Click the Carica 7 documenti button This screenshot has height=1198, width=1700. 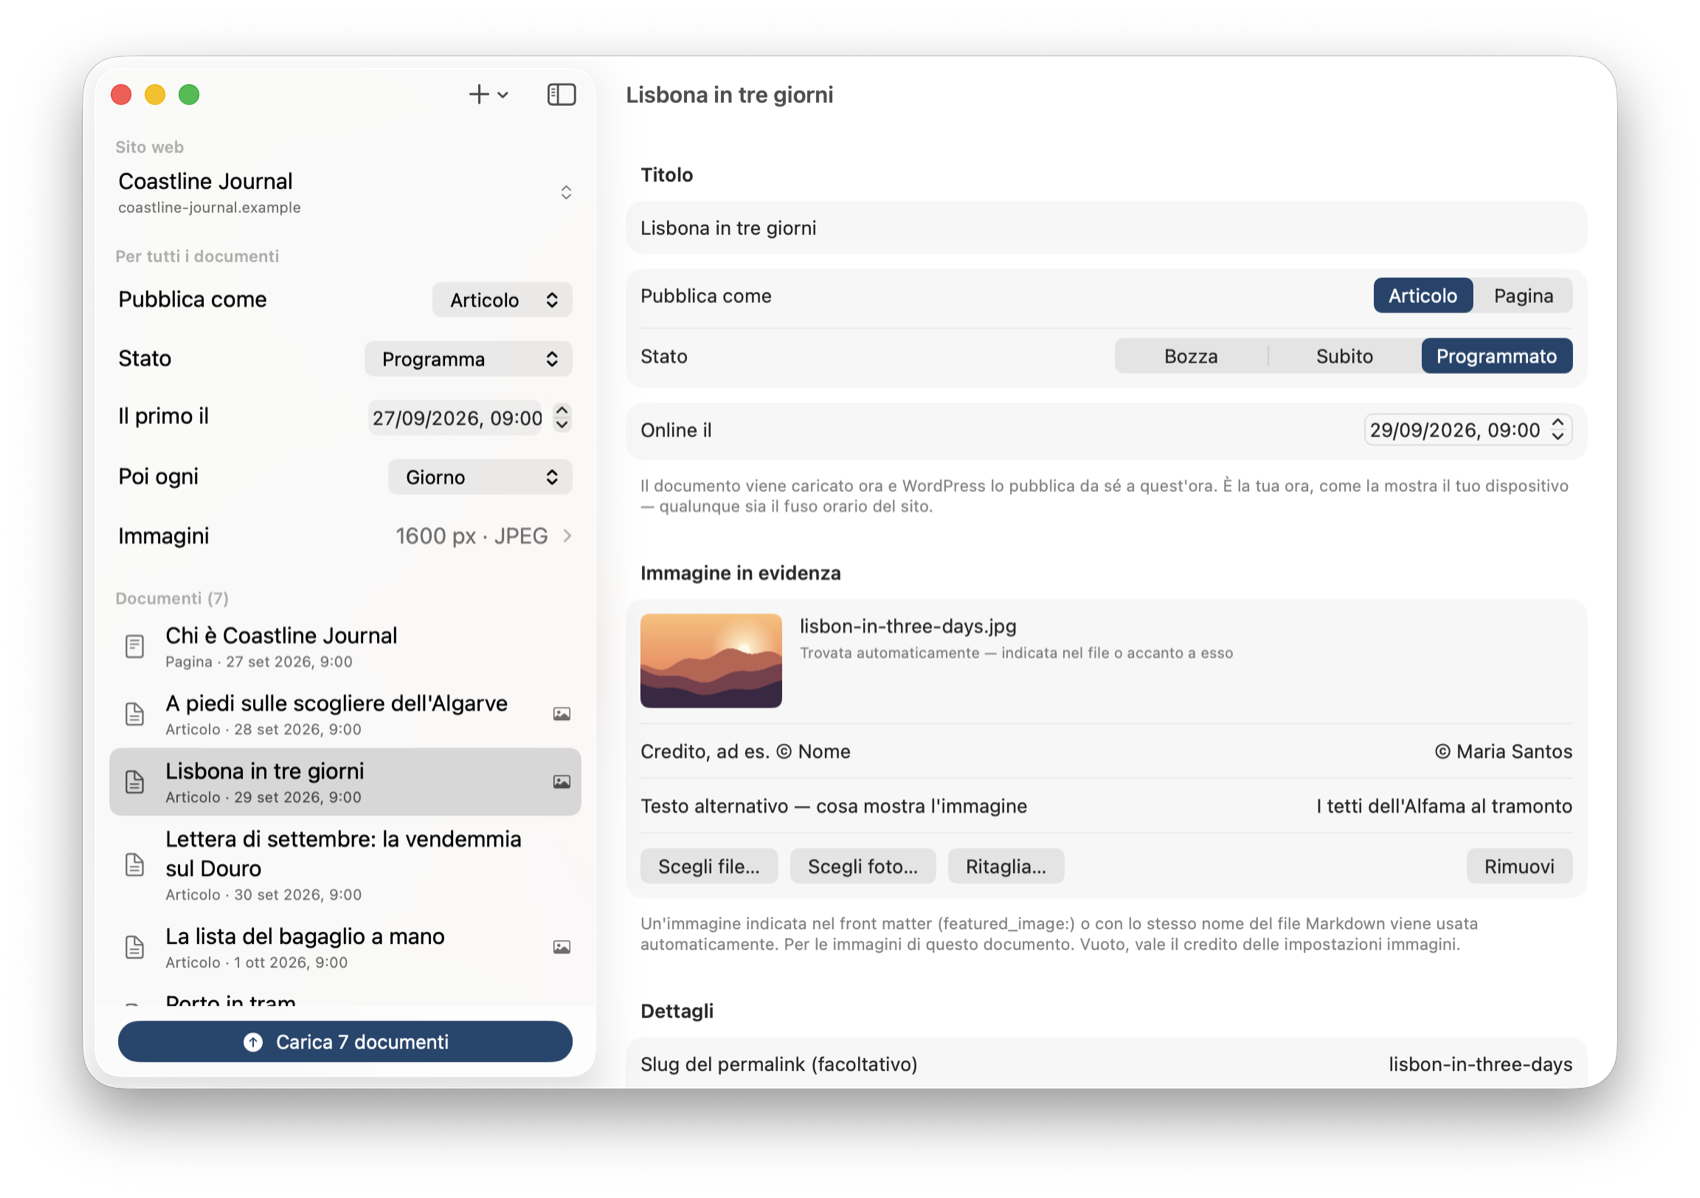pos(345,1042)
